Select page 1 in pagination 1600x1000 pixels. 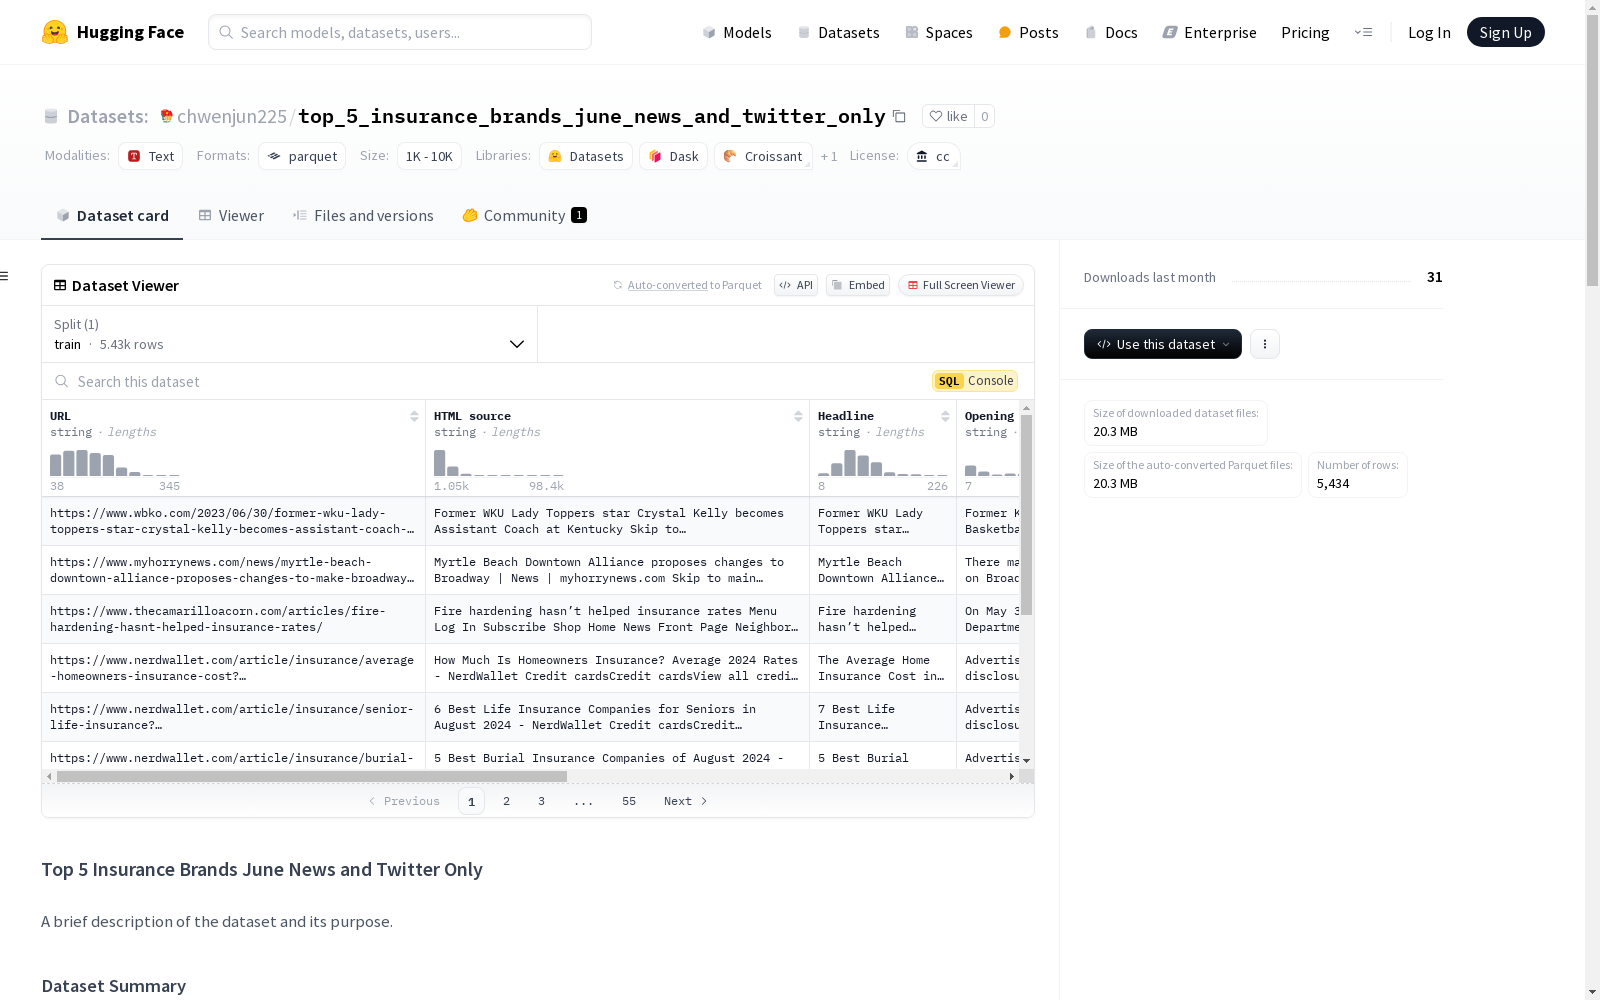tap(471, 801)
